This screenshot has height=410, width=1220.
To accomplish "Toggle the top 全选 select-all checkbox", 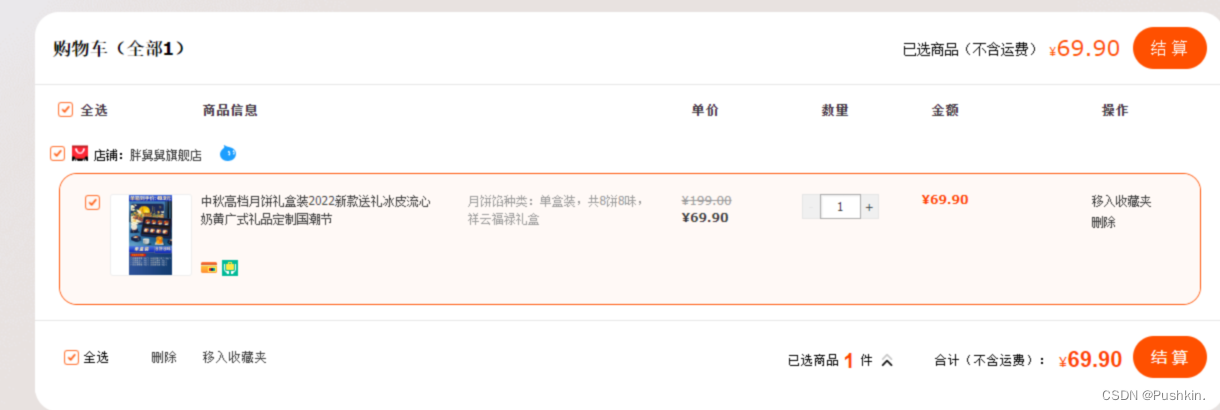I will [66, 110].
